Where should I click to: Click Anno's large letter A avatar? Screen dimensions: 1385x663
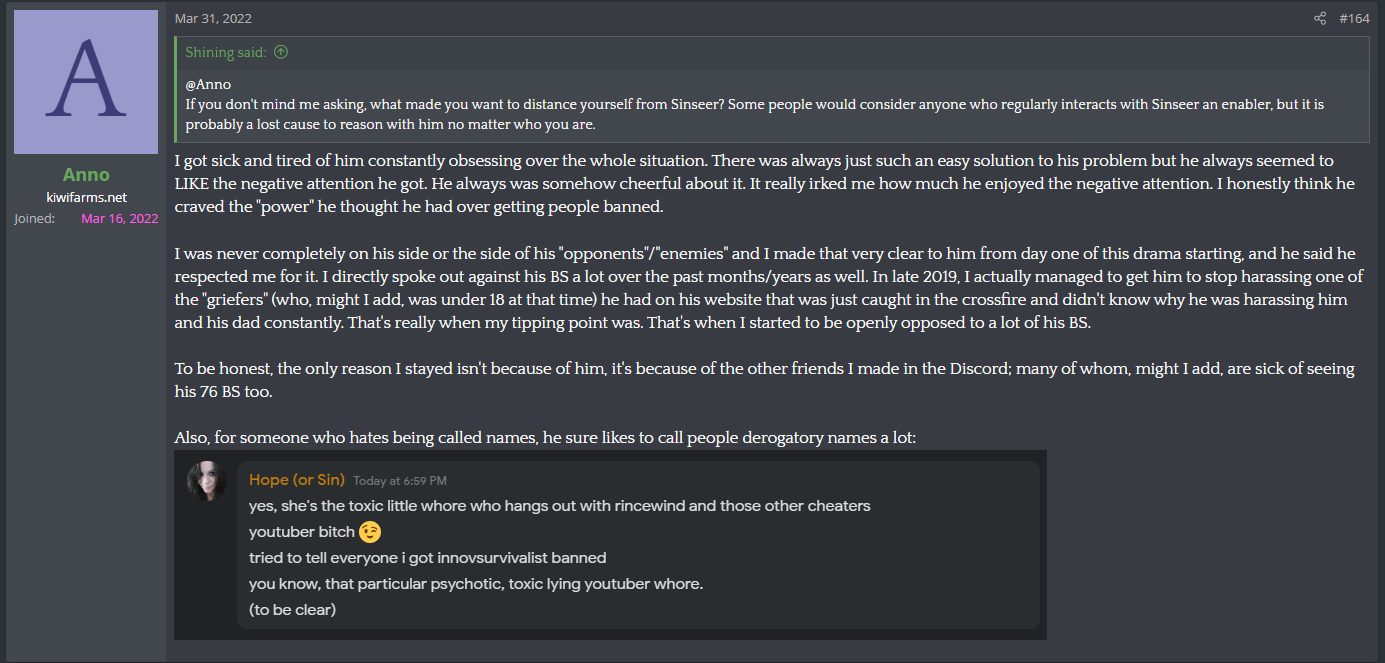[x=86, y=82]
